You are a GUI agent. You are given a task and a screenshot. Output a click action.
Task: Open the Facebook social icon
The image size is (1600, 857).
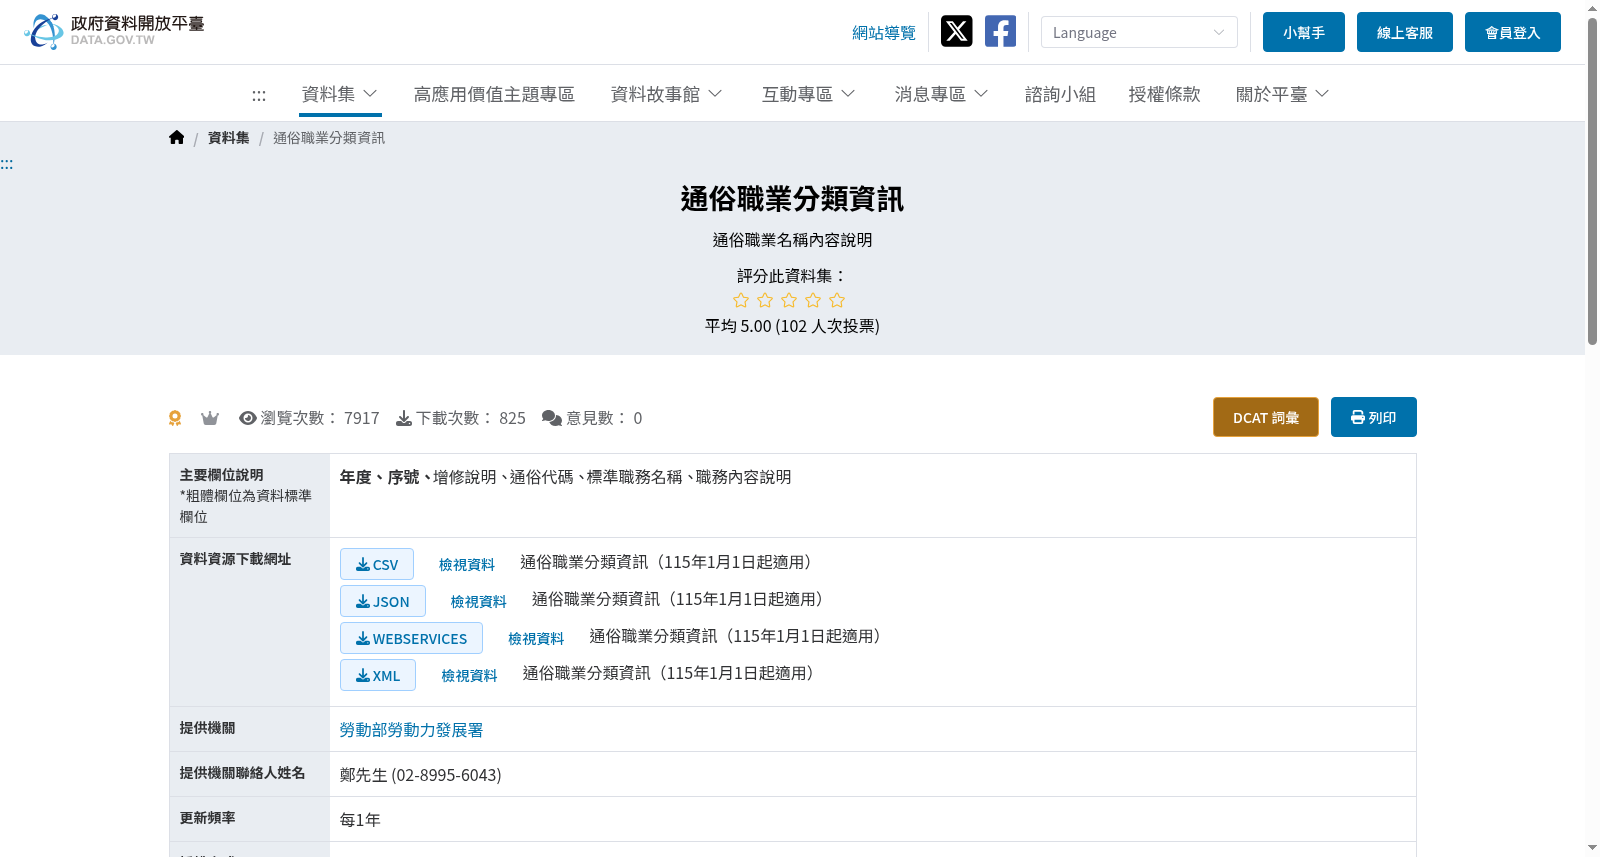[1000, 31]
